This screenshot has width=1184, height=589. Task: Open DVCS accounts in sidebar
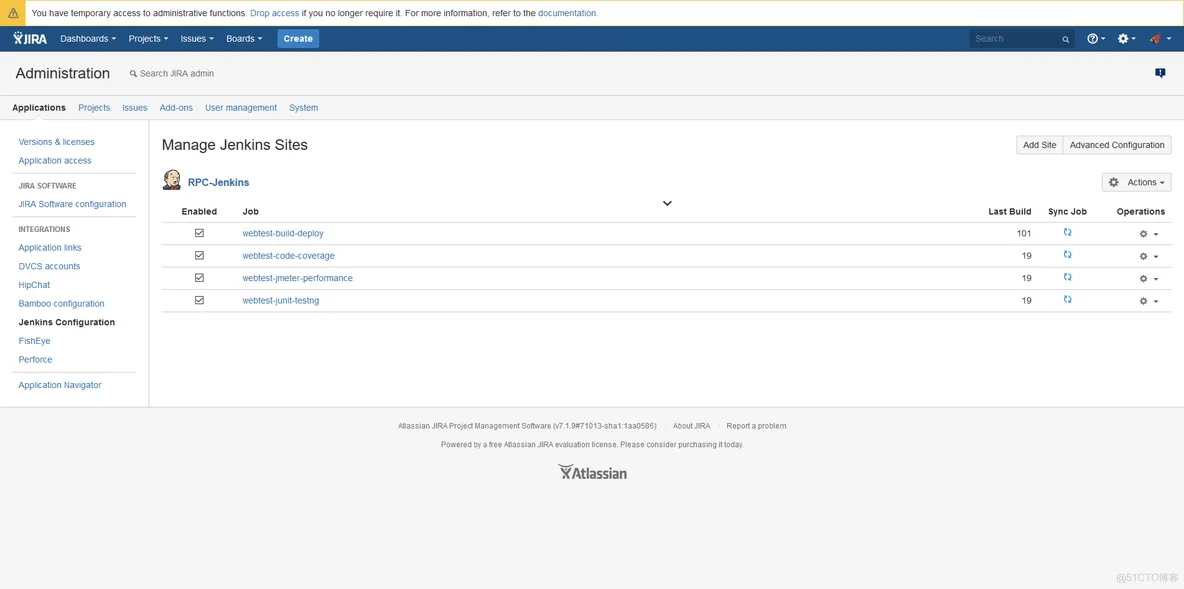(49, 267)
